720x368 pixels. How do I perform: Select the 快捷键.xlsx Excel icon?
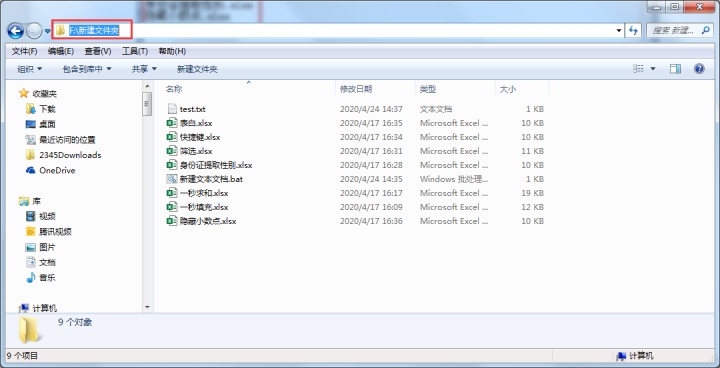point(172,137)
